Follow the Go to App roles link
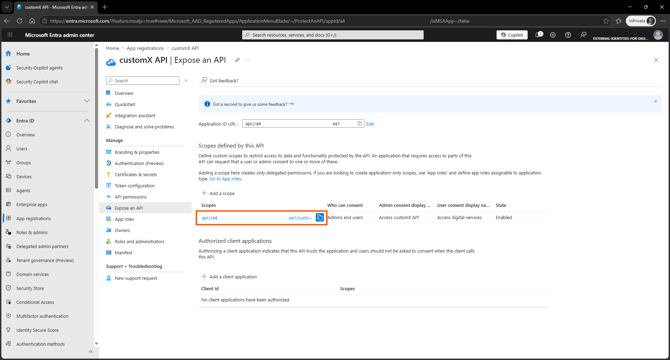670x360 pixels. click(x=226, y=179)
